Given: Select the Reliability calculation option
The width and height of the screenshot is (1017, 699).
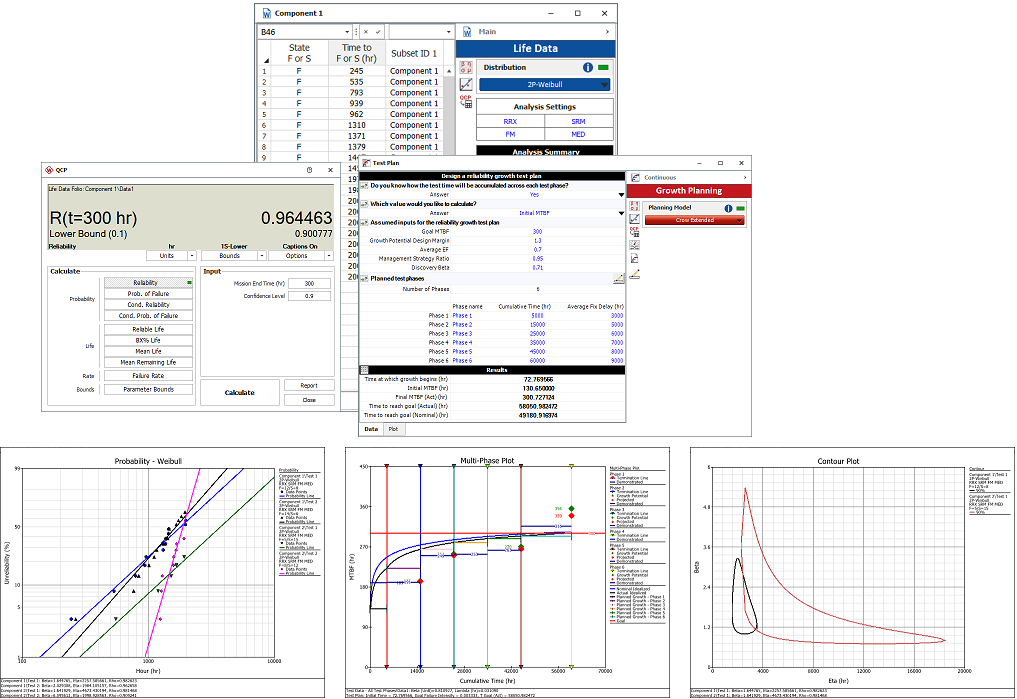Looking at the screenshot, I should point(149,283).
